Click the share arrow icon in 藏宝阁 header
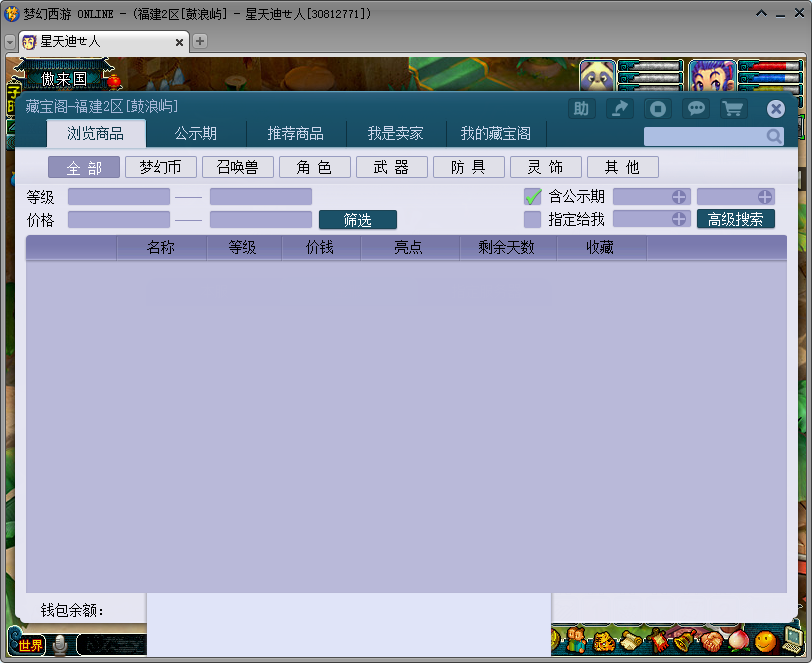This screenshot has height=663, width=812. click(x=619, y=109)
